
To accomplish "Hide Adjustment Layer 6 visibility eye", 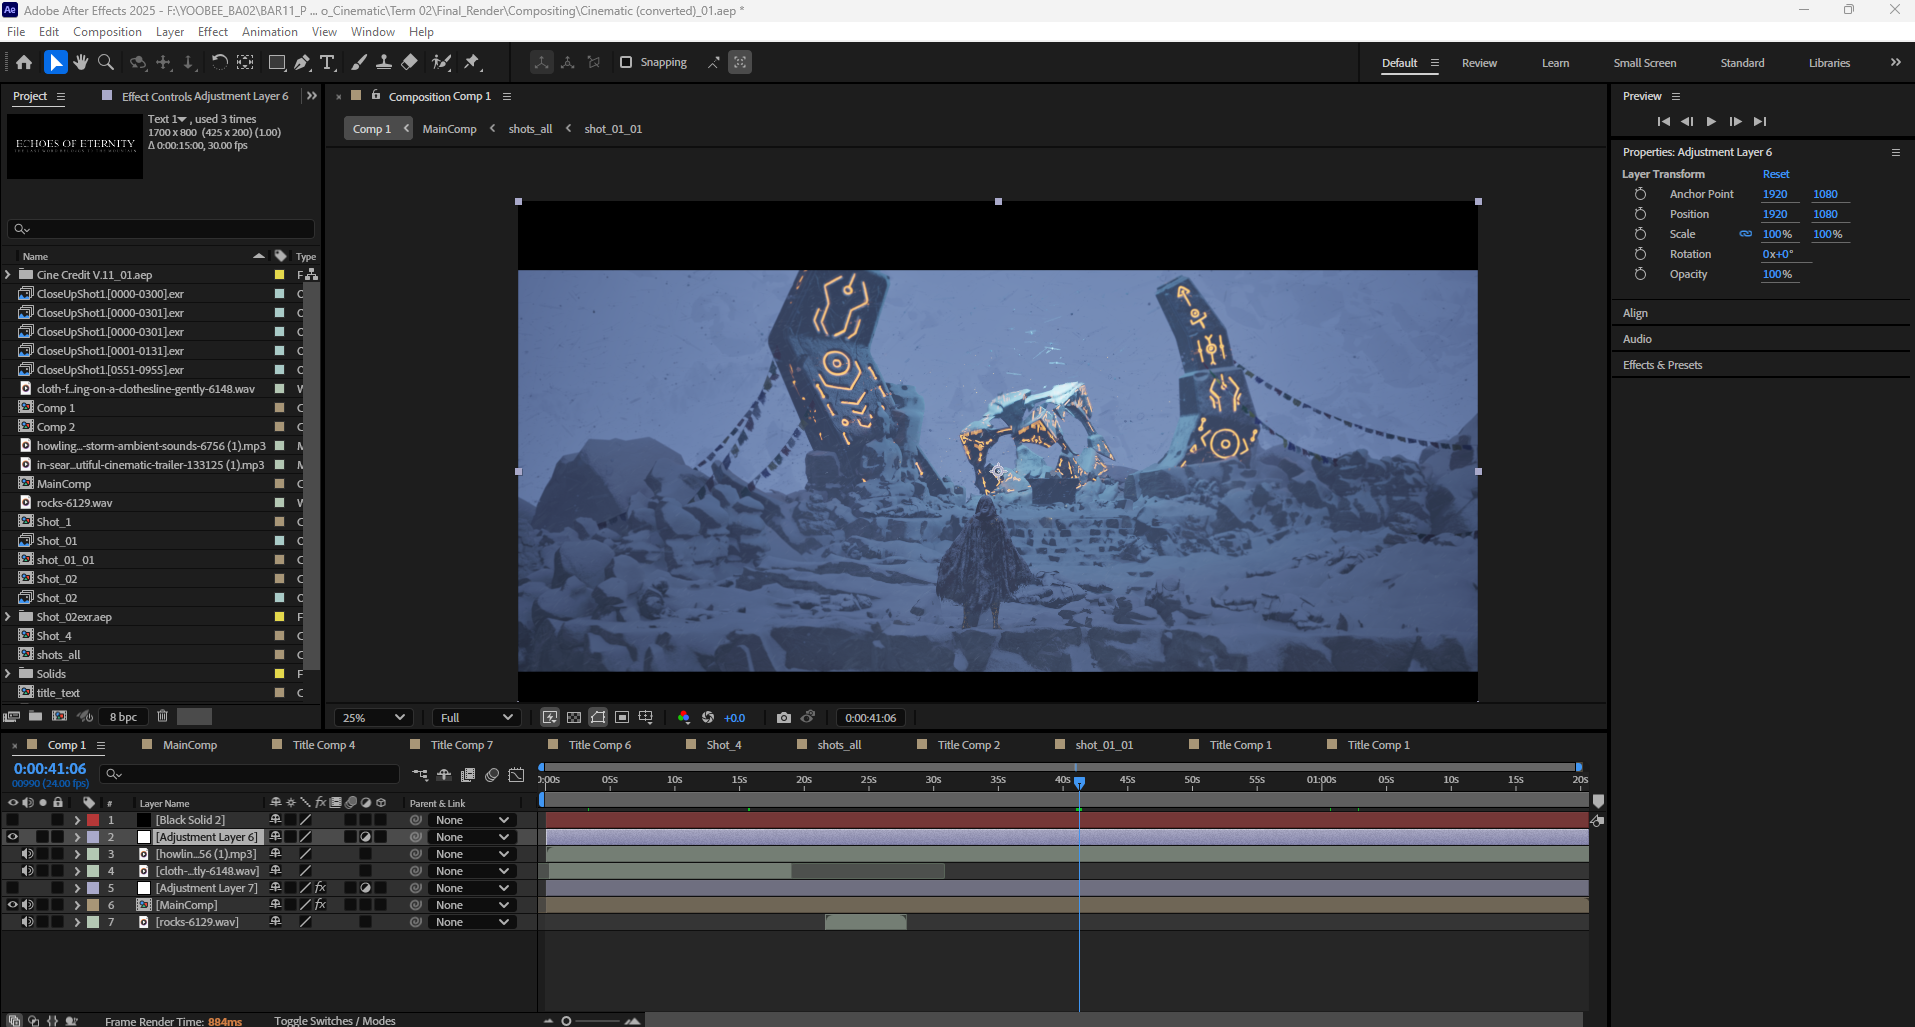I will 12,837.
